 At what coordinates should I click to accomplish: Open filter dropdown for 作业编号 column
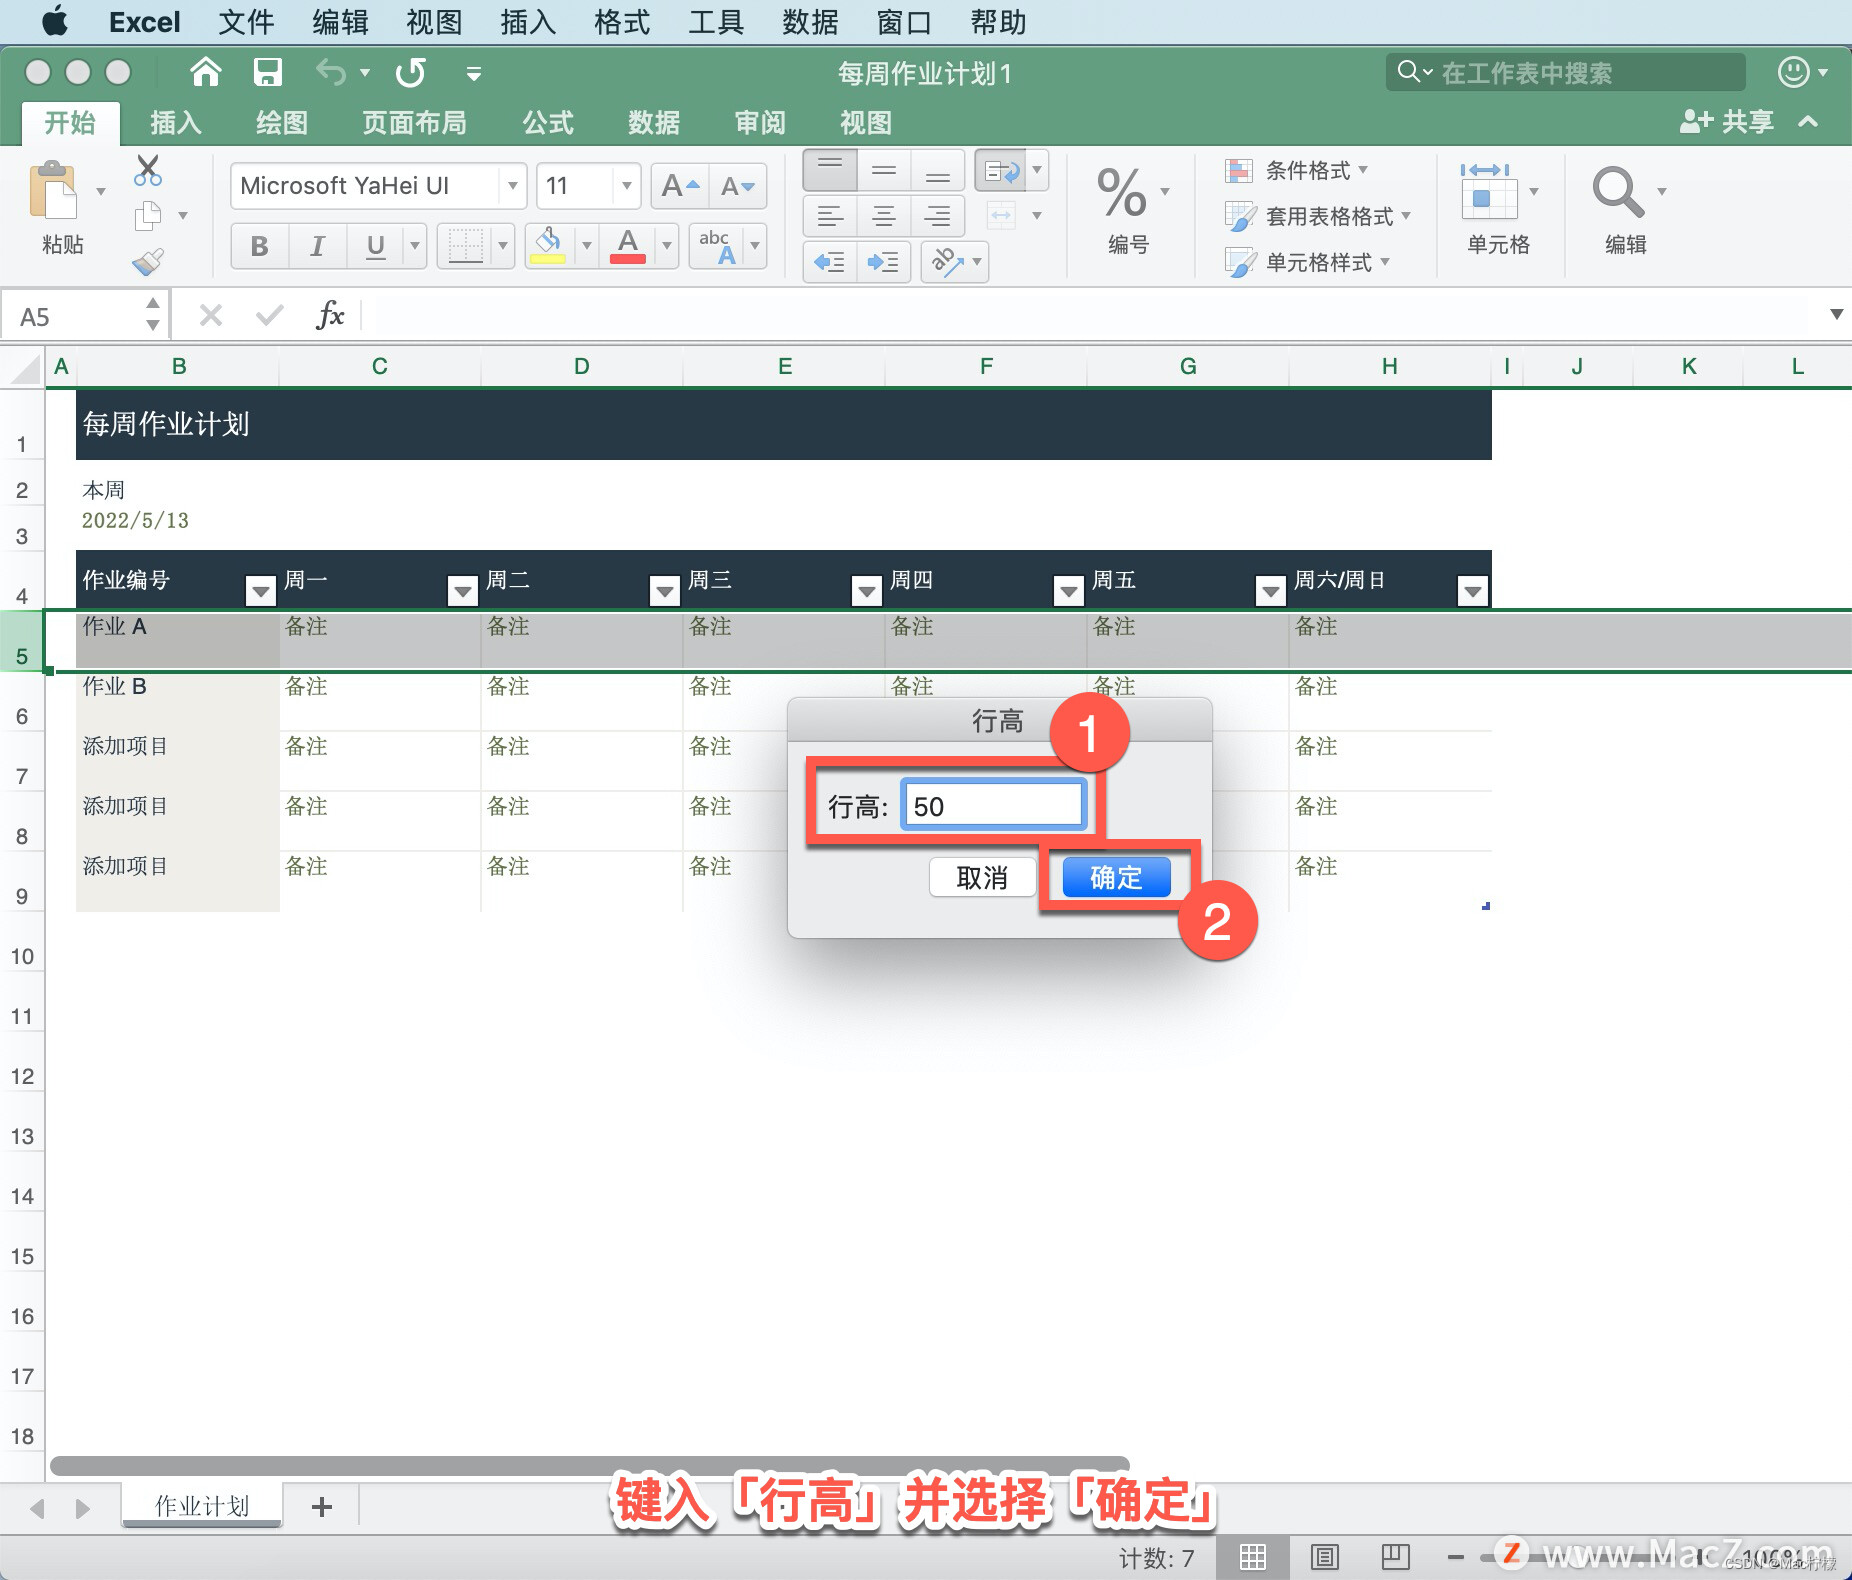260,592
